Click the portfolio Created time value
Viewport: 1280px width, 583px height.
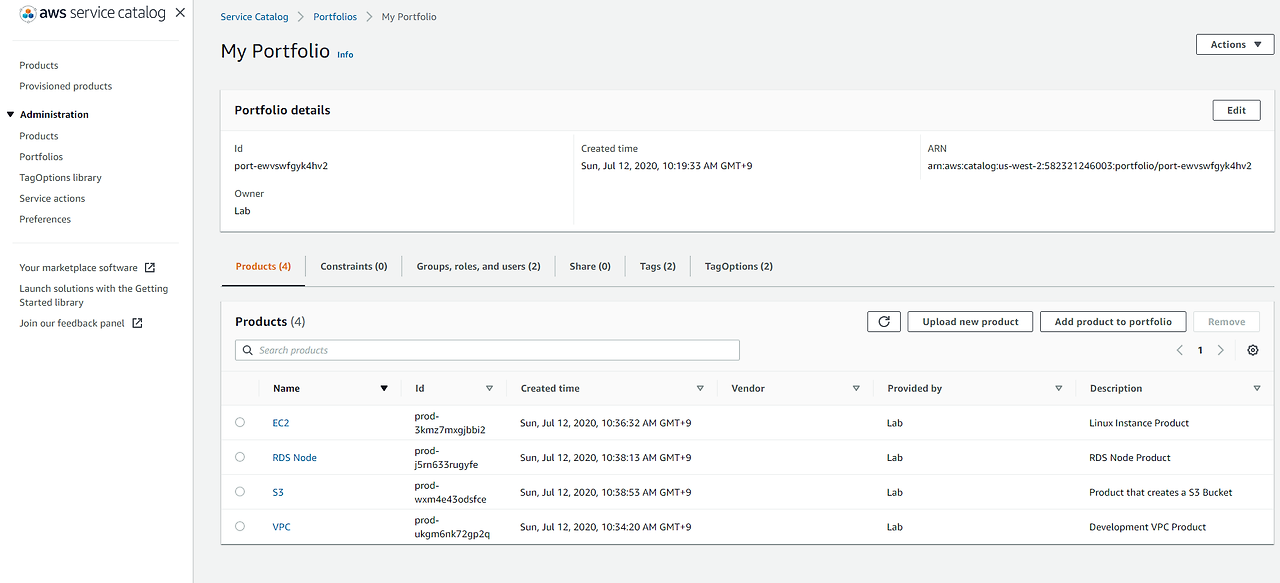[667, 166]
